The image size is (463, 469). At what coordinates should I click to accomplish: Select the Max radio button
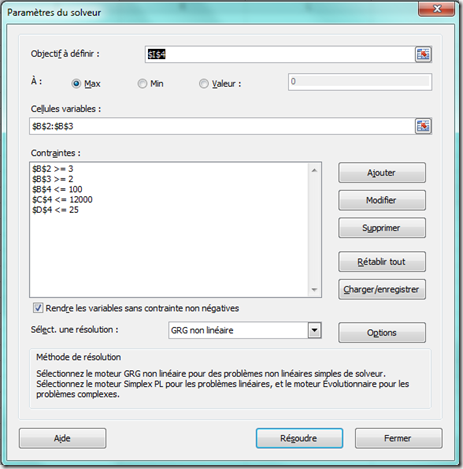pyautogui.click(x=76, y=83)
